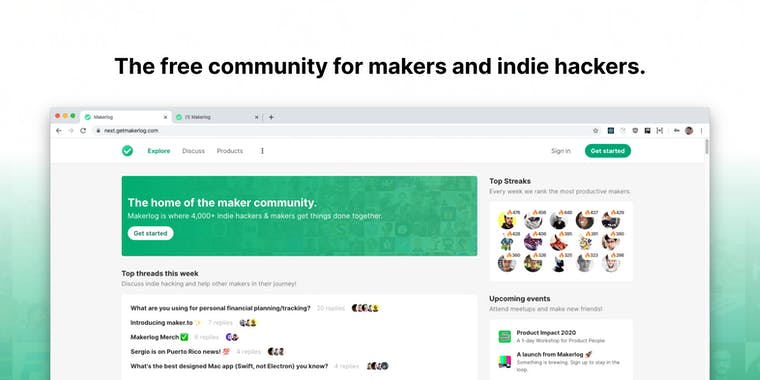The width and height of the screenshot is (760, 380).
Task: Open thread about personal financial planning/tracking
Action: 221,308
